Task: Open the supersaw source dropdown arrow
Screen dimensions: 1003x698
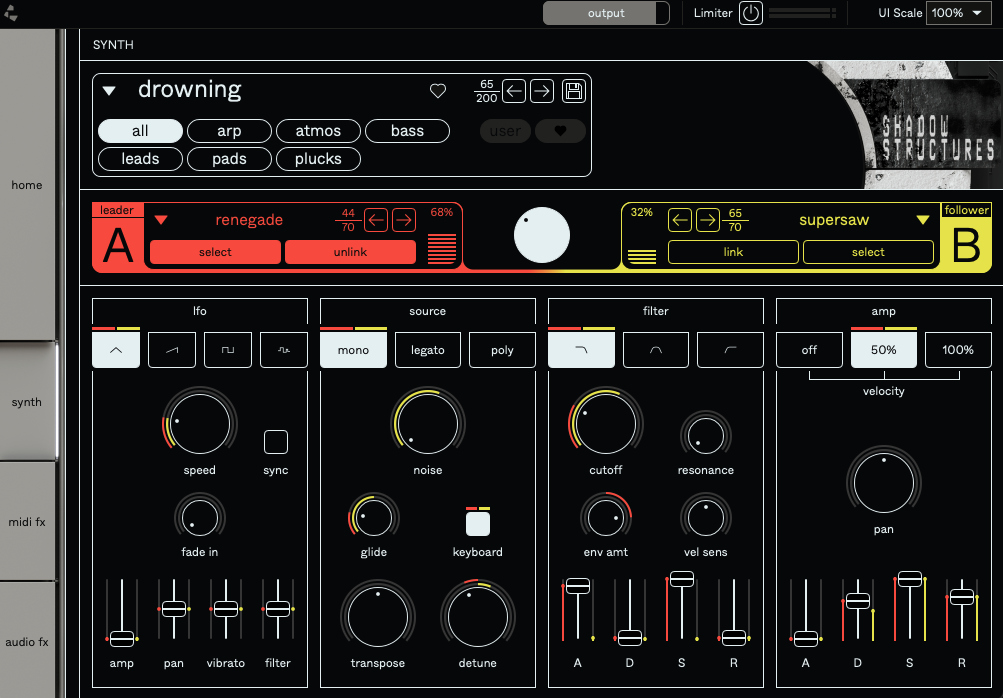Action: click(922, 220)
